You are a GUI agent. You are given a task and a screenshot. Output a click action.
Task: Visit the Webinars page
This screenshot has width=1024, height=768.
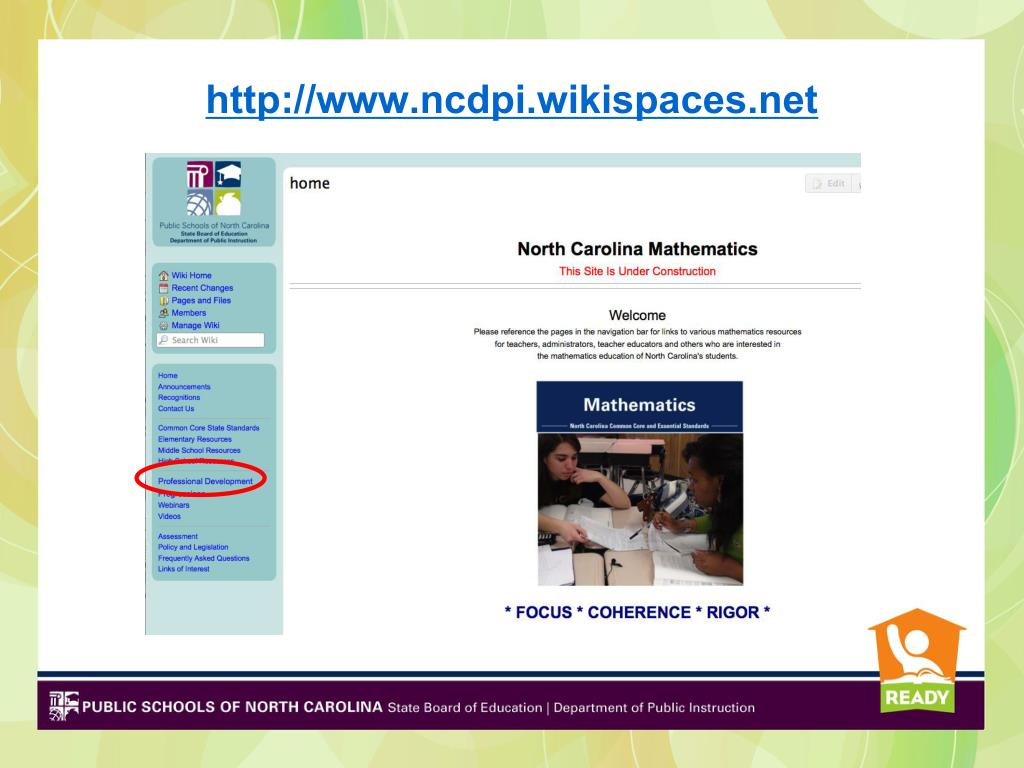pyautogui.click(x=173, y=505)
